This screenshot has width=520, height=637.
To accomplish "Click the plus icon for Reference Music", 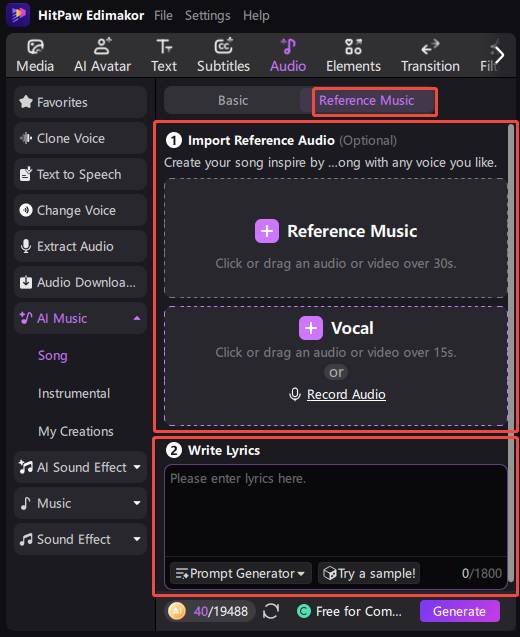I will 267,231.
